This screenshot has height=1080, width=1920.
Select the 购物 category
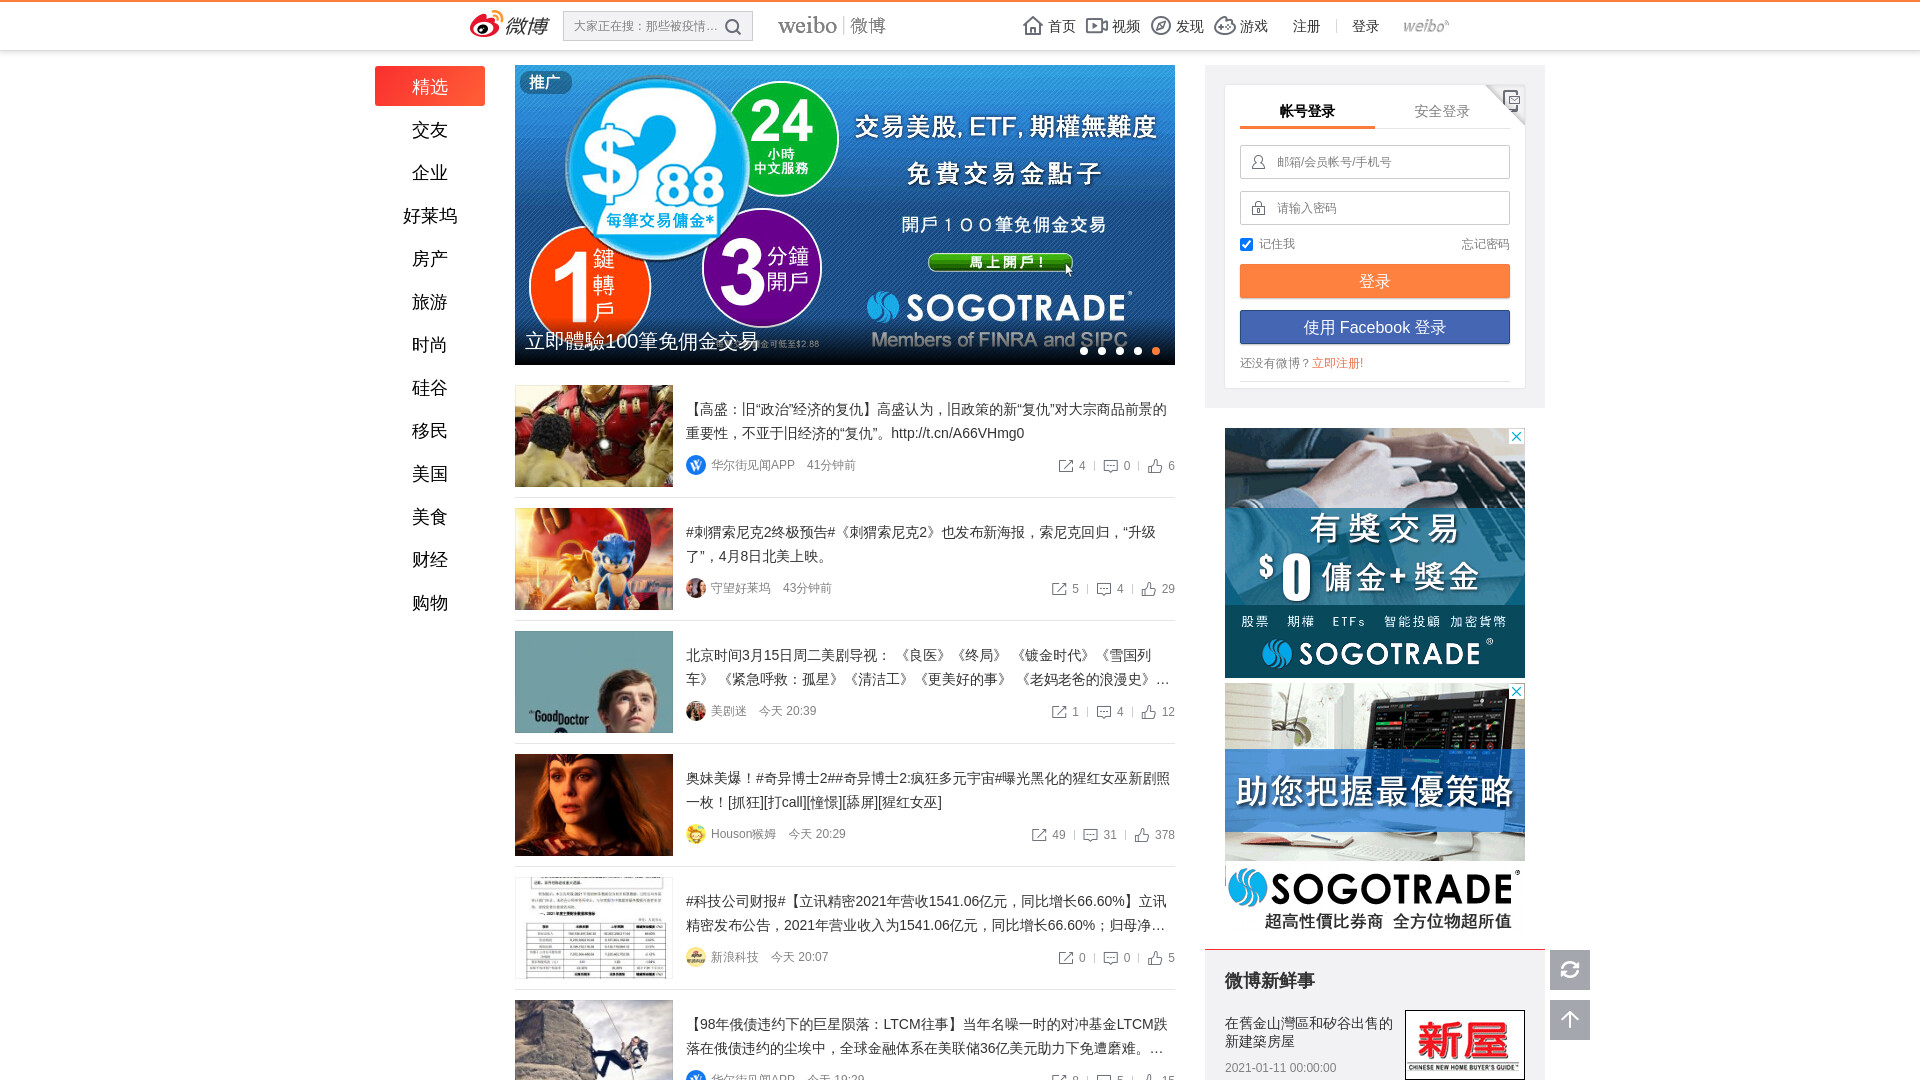[430, 603]
